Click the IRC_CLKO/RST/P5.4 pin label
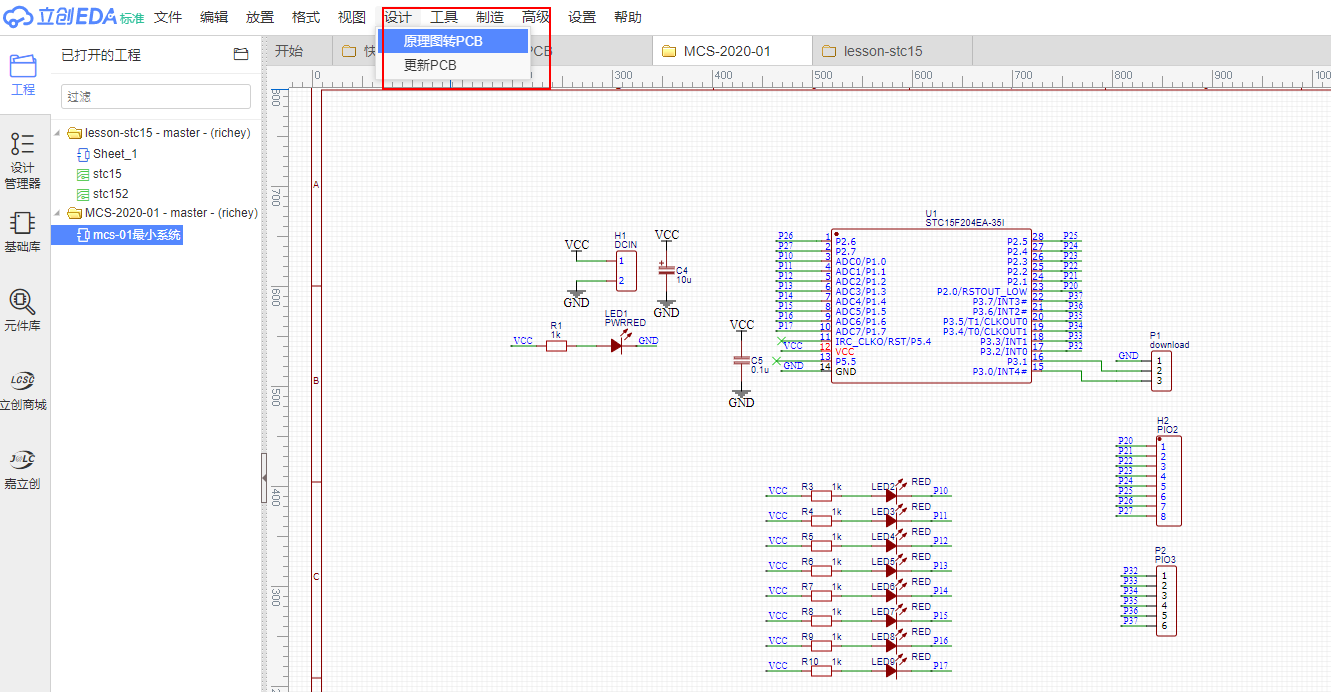 pos(883,342)
